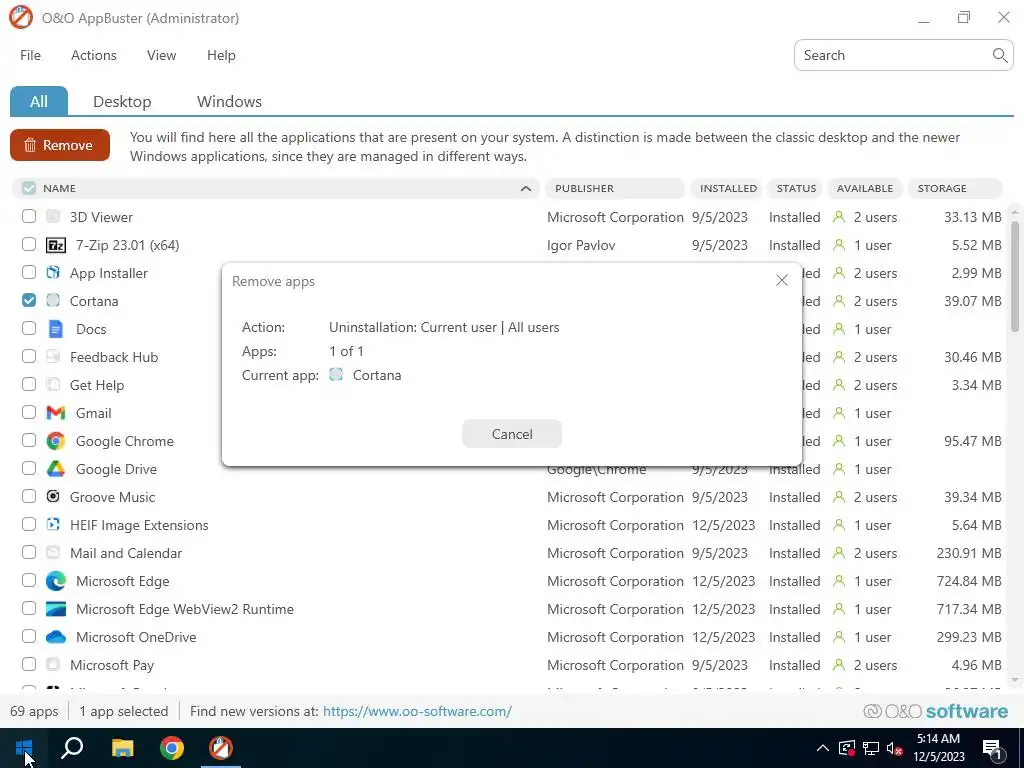Open taskbar search
Screen dimensions: 1024x768
pos(72,748)
